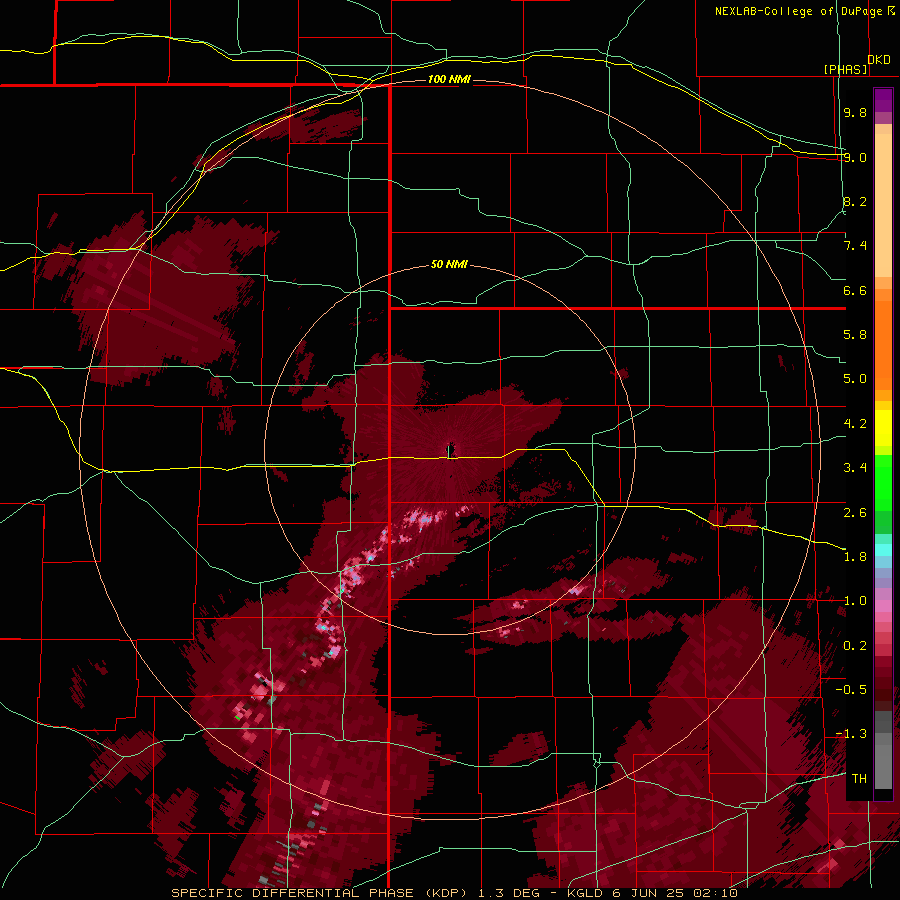This screenshot has width=900, height=900.
Task: Click the 5.0 scale value
Action: [855, 379]
